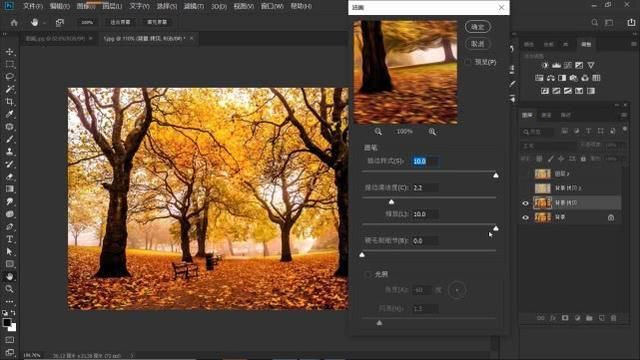This screenshot has width=640, height=360.
Task: Click the 100% zoom button in options bar
Action: [x=87, y=22]
